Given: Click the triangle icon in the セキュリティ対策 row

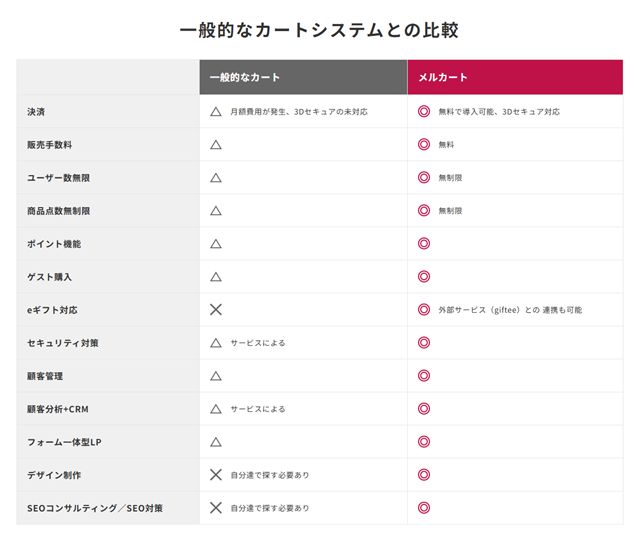Looking at the screenshot, I should coord(215,343).
